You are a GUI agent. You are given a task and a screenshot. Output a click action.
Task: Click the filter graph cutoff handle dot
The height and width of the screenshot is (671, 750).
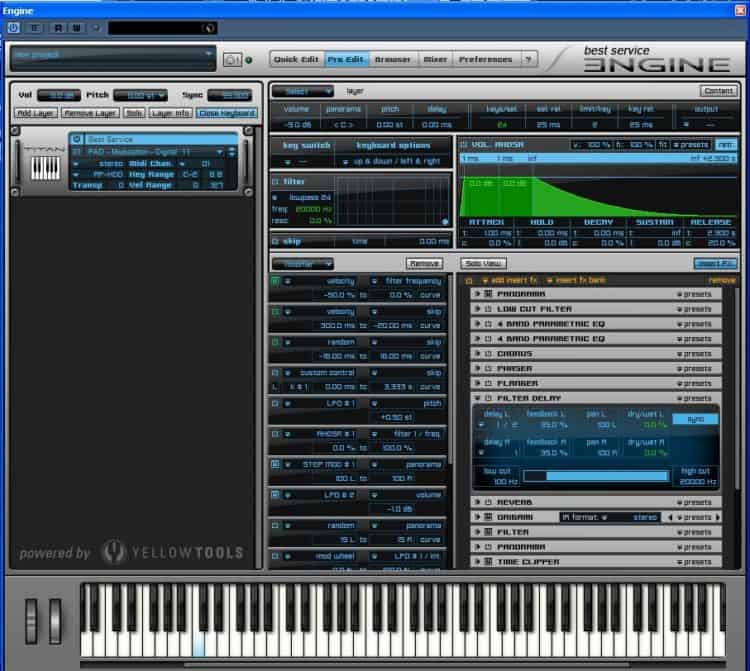[x=445, y=222]
